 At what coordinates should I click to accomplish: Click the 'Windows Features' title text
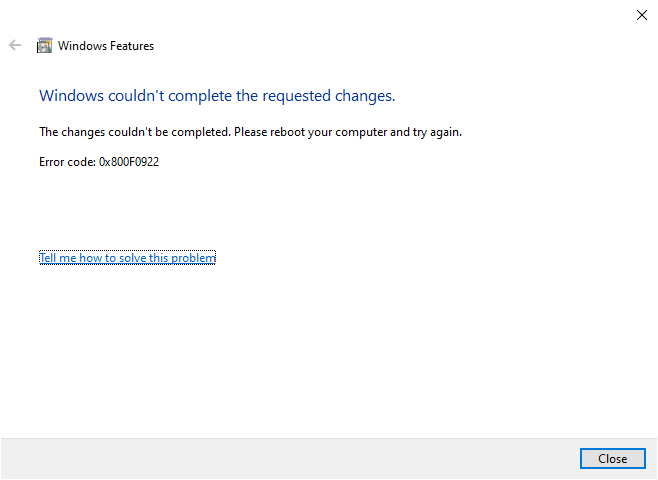tap(106, 45)
